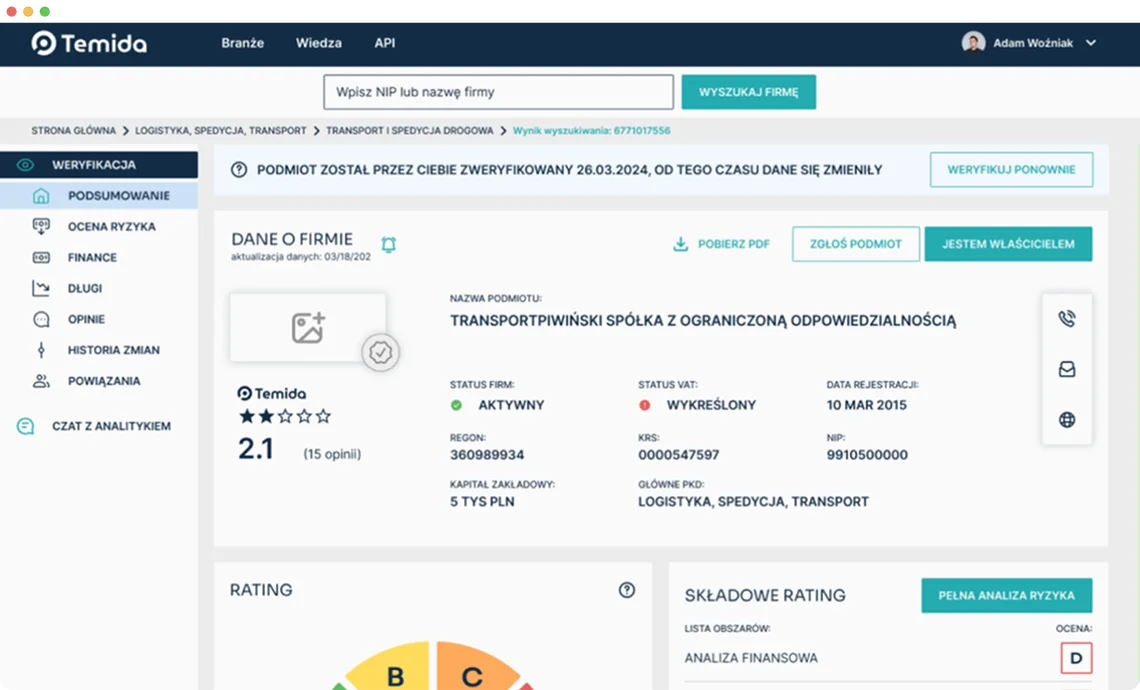This screenshot has height=690, width=1140.
Task: Click the Weryfikacja sidebar header
Action: [x=99, y=165]
